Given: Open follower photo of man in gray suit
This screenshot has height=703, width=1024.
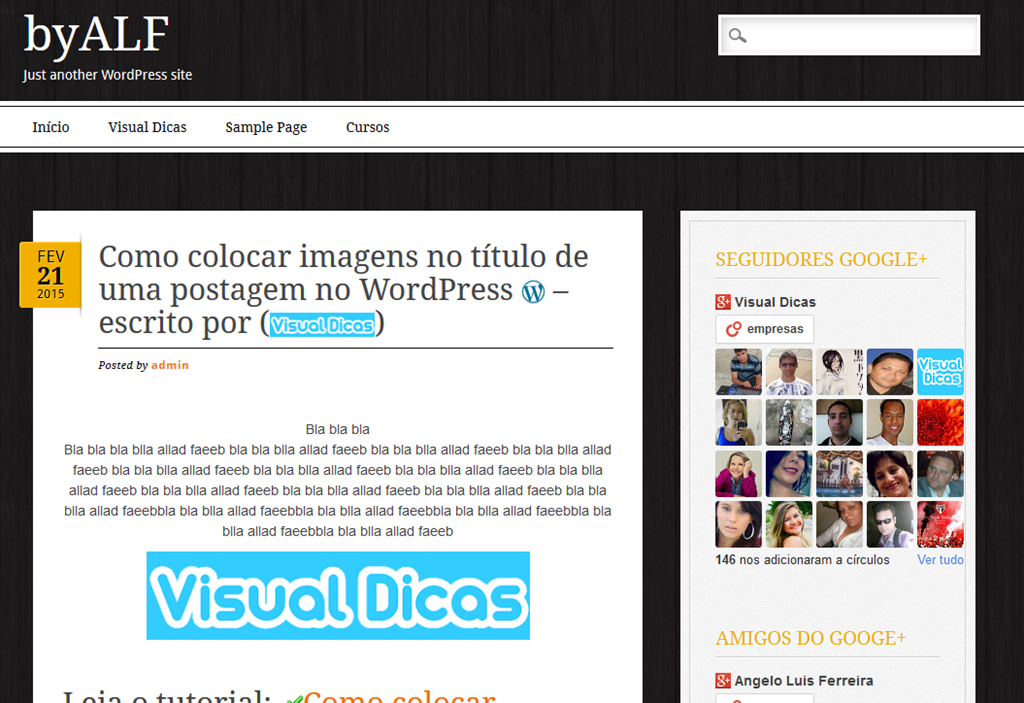Looking at the screenshot, I should point(940,474).
